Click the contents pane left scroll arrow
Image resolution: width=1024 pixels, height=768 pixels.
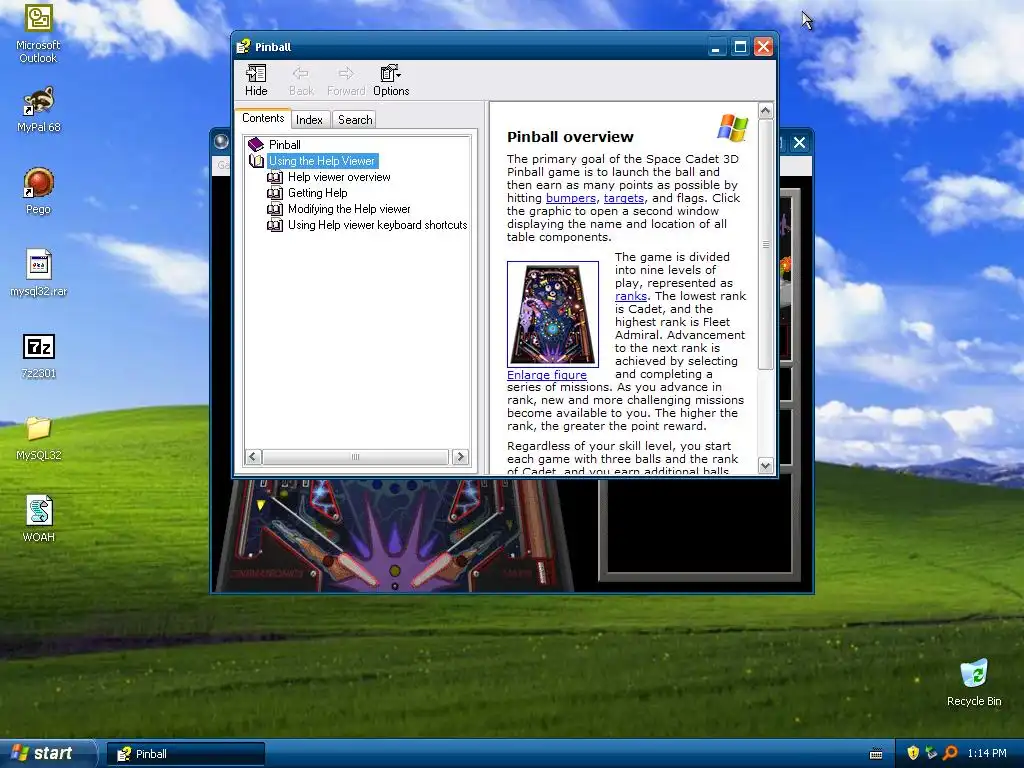click(253, 456)
